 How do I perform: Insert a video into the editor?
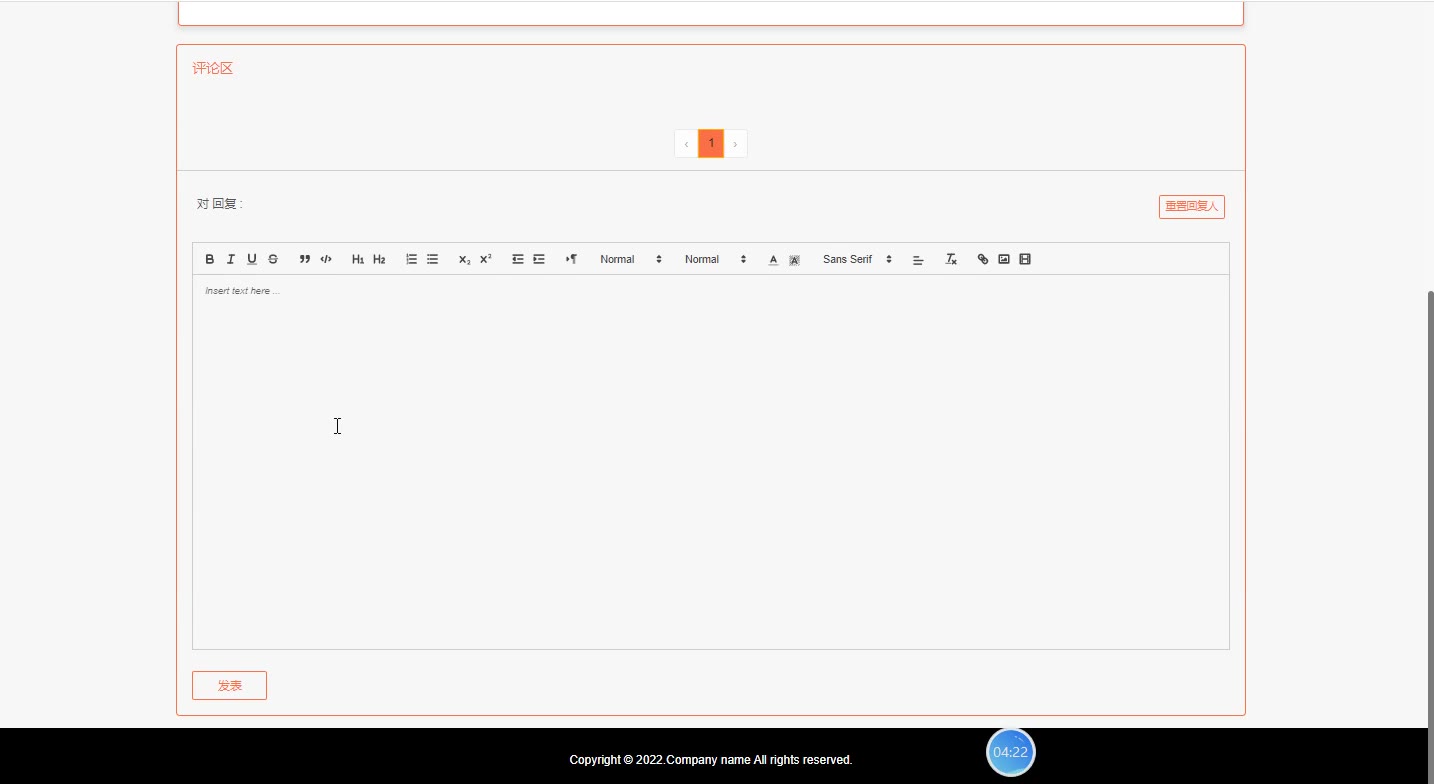tap(1025, 259)
